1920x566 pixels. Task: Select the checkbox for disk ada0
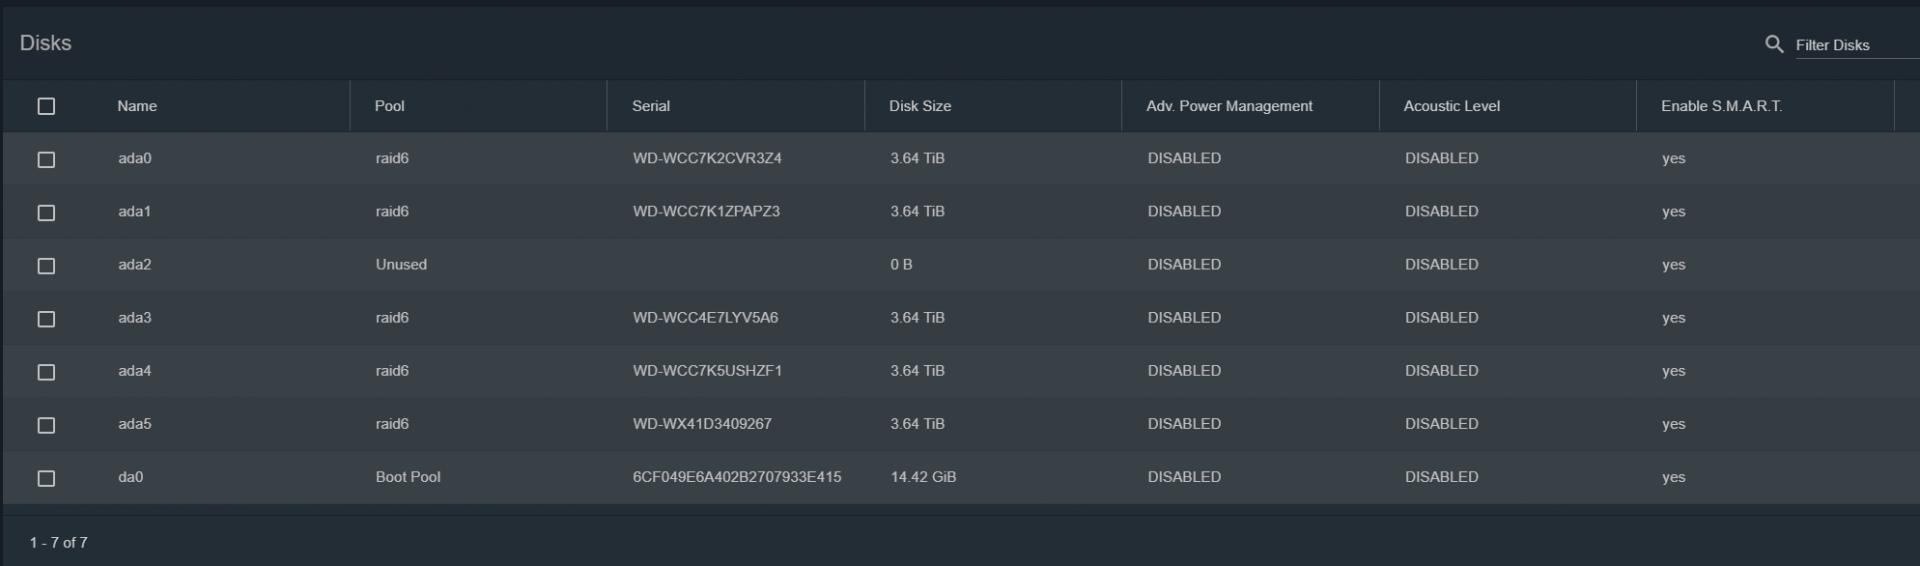click(x=46, y=159)
